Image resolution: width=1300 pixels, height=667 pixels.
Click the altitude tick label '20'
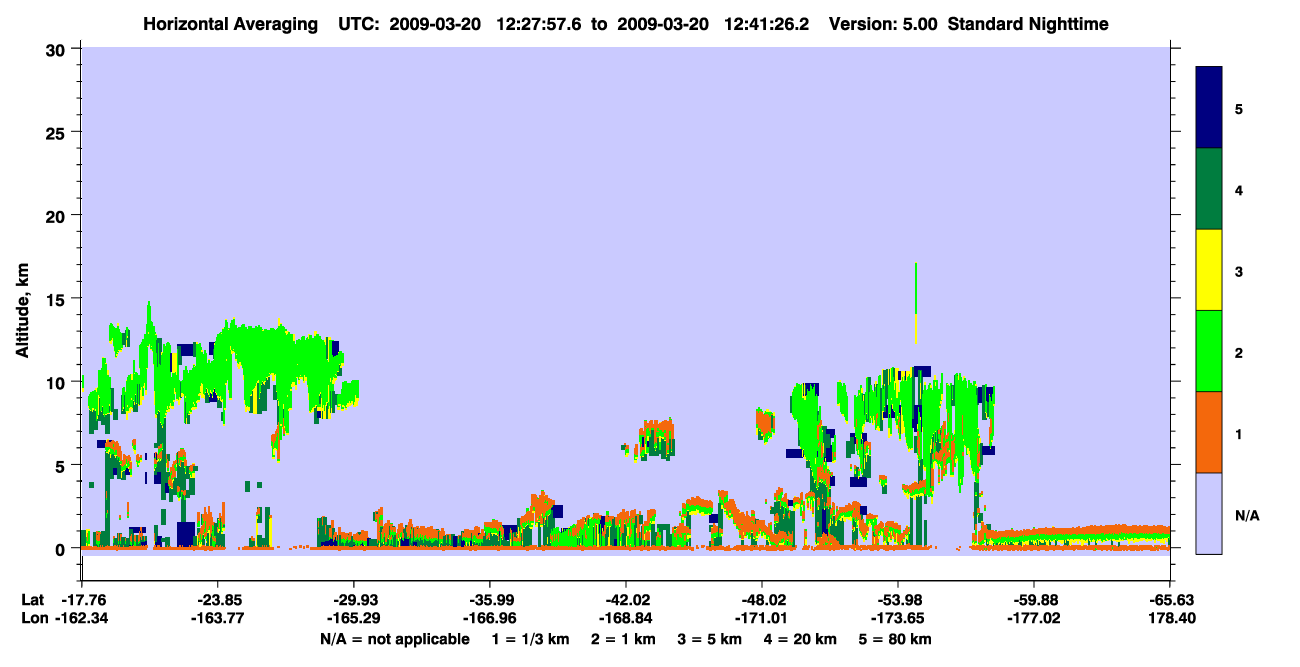[57, 215]
